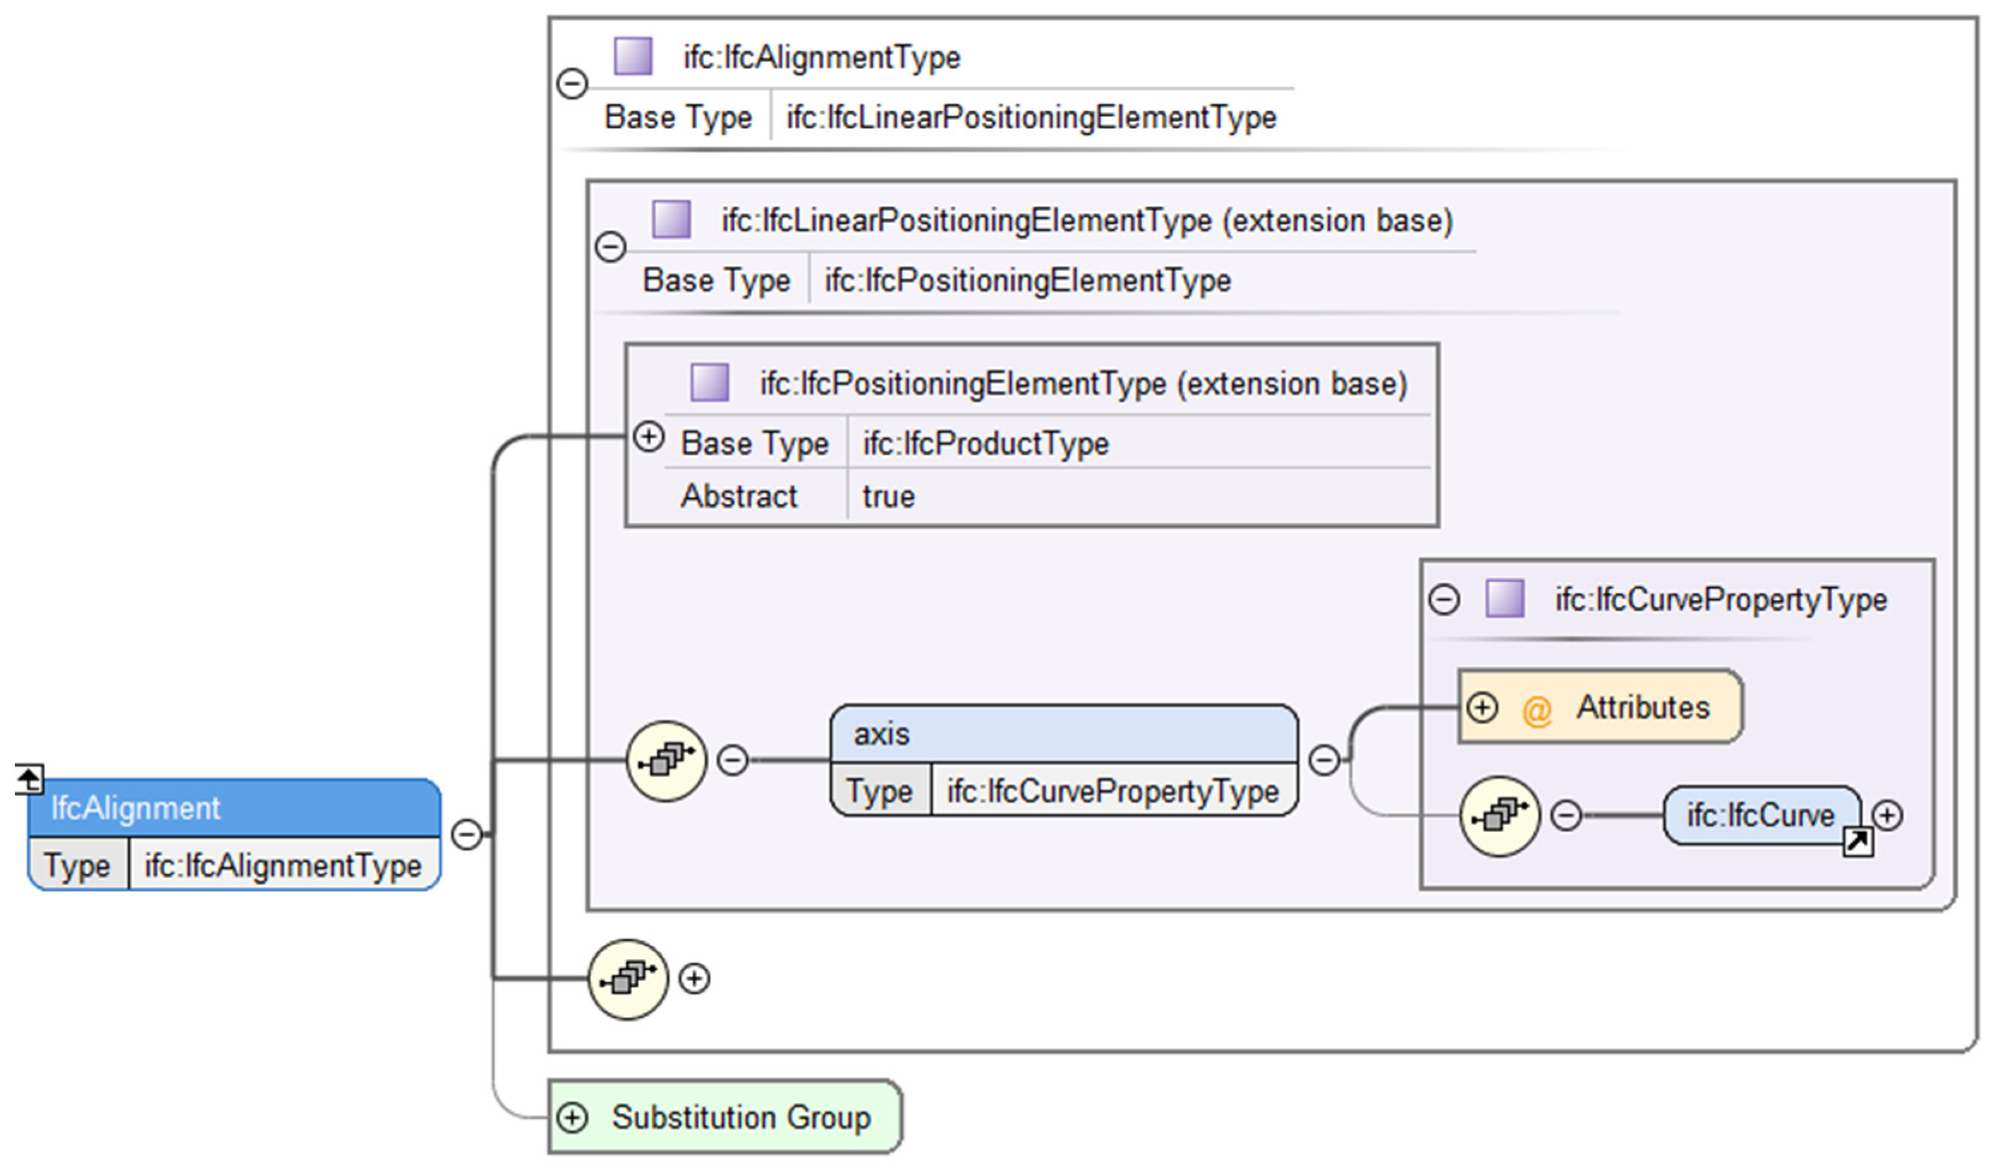Click the sequence compositor icon before axis

(x=667, y=761)
